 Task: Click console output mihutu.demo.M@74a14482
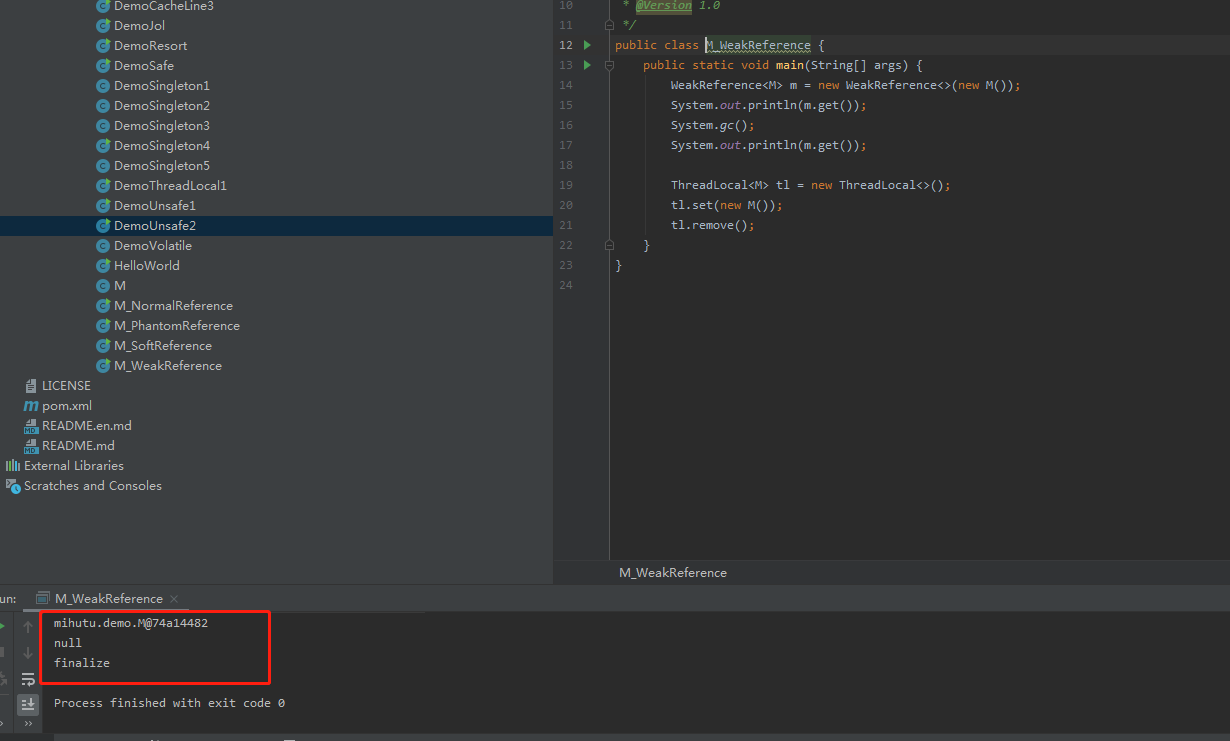click(x=131, y=623)
